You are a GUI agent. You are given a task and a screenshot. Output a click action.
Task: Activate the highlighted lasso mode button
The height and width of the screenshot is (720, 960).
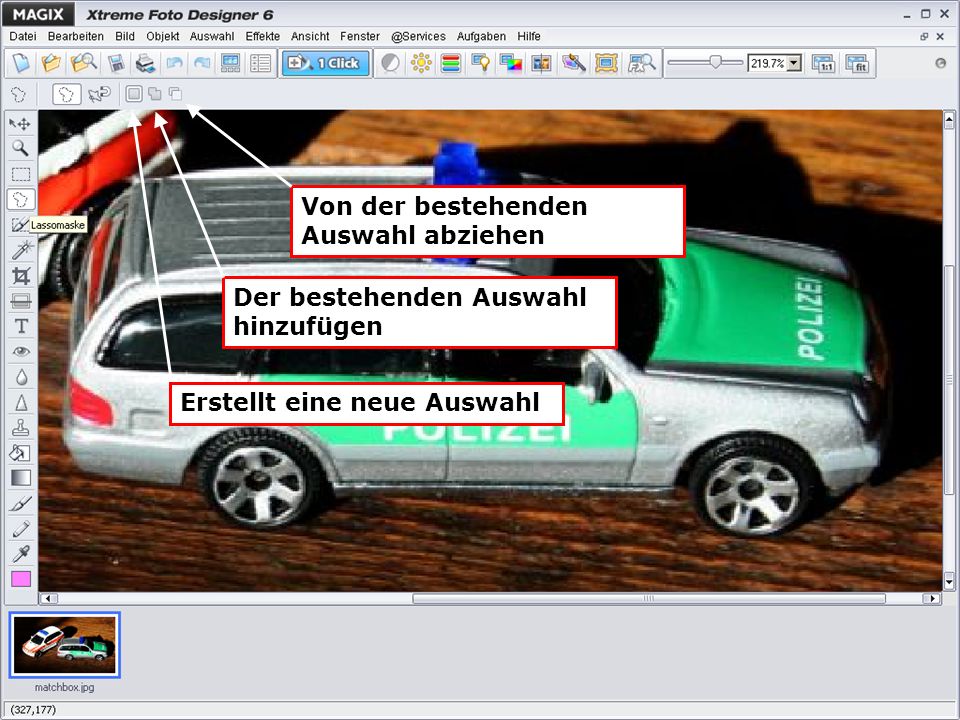coord(66,94)
